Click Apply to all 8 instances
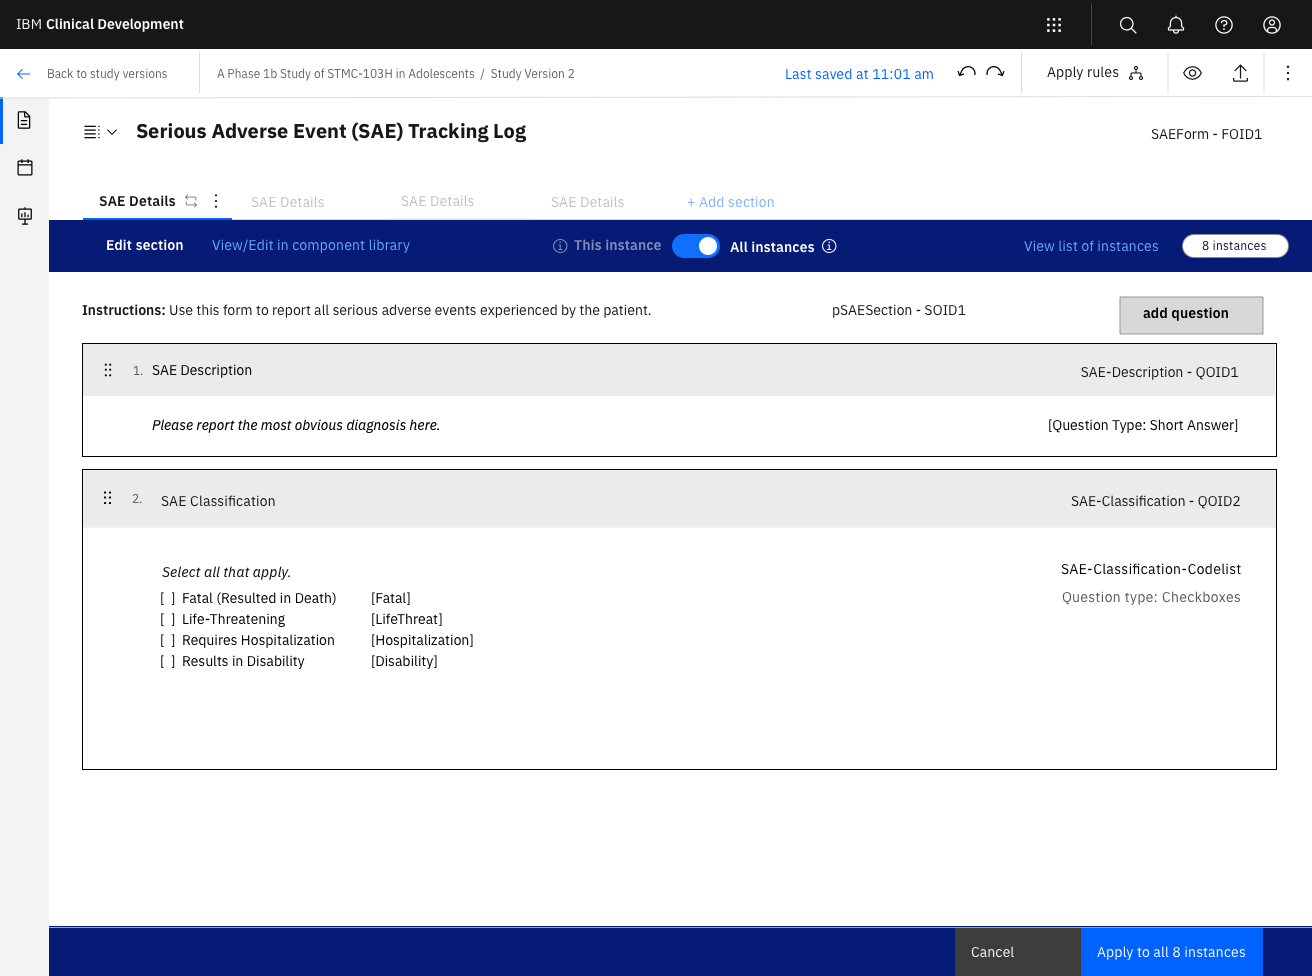 pos(1171,952)
